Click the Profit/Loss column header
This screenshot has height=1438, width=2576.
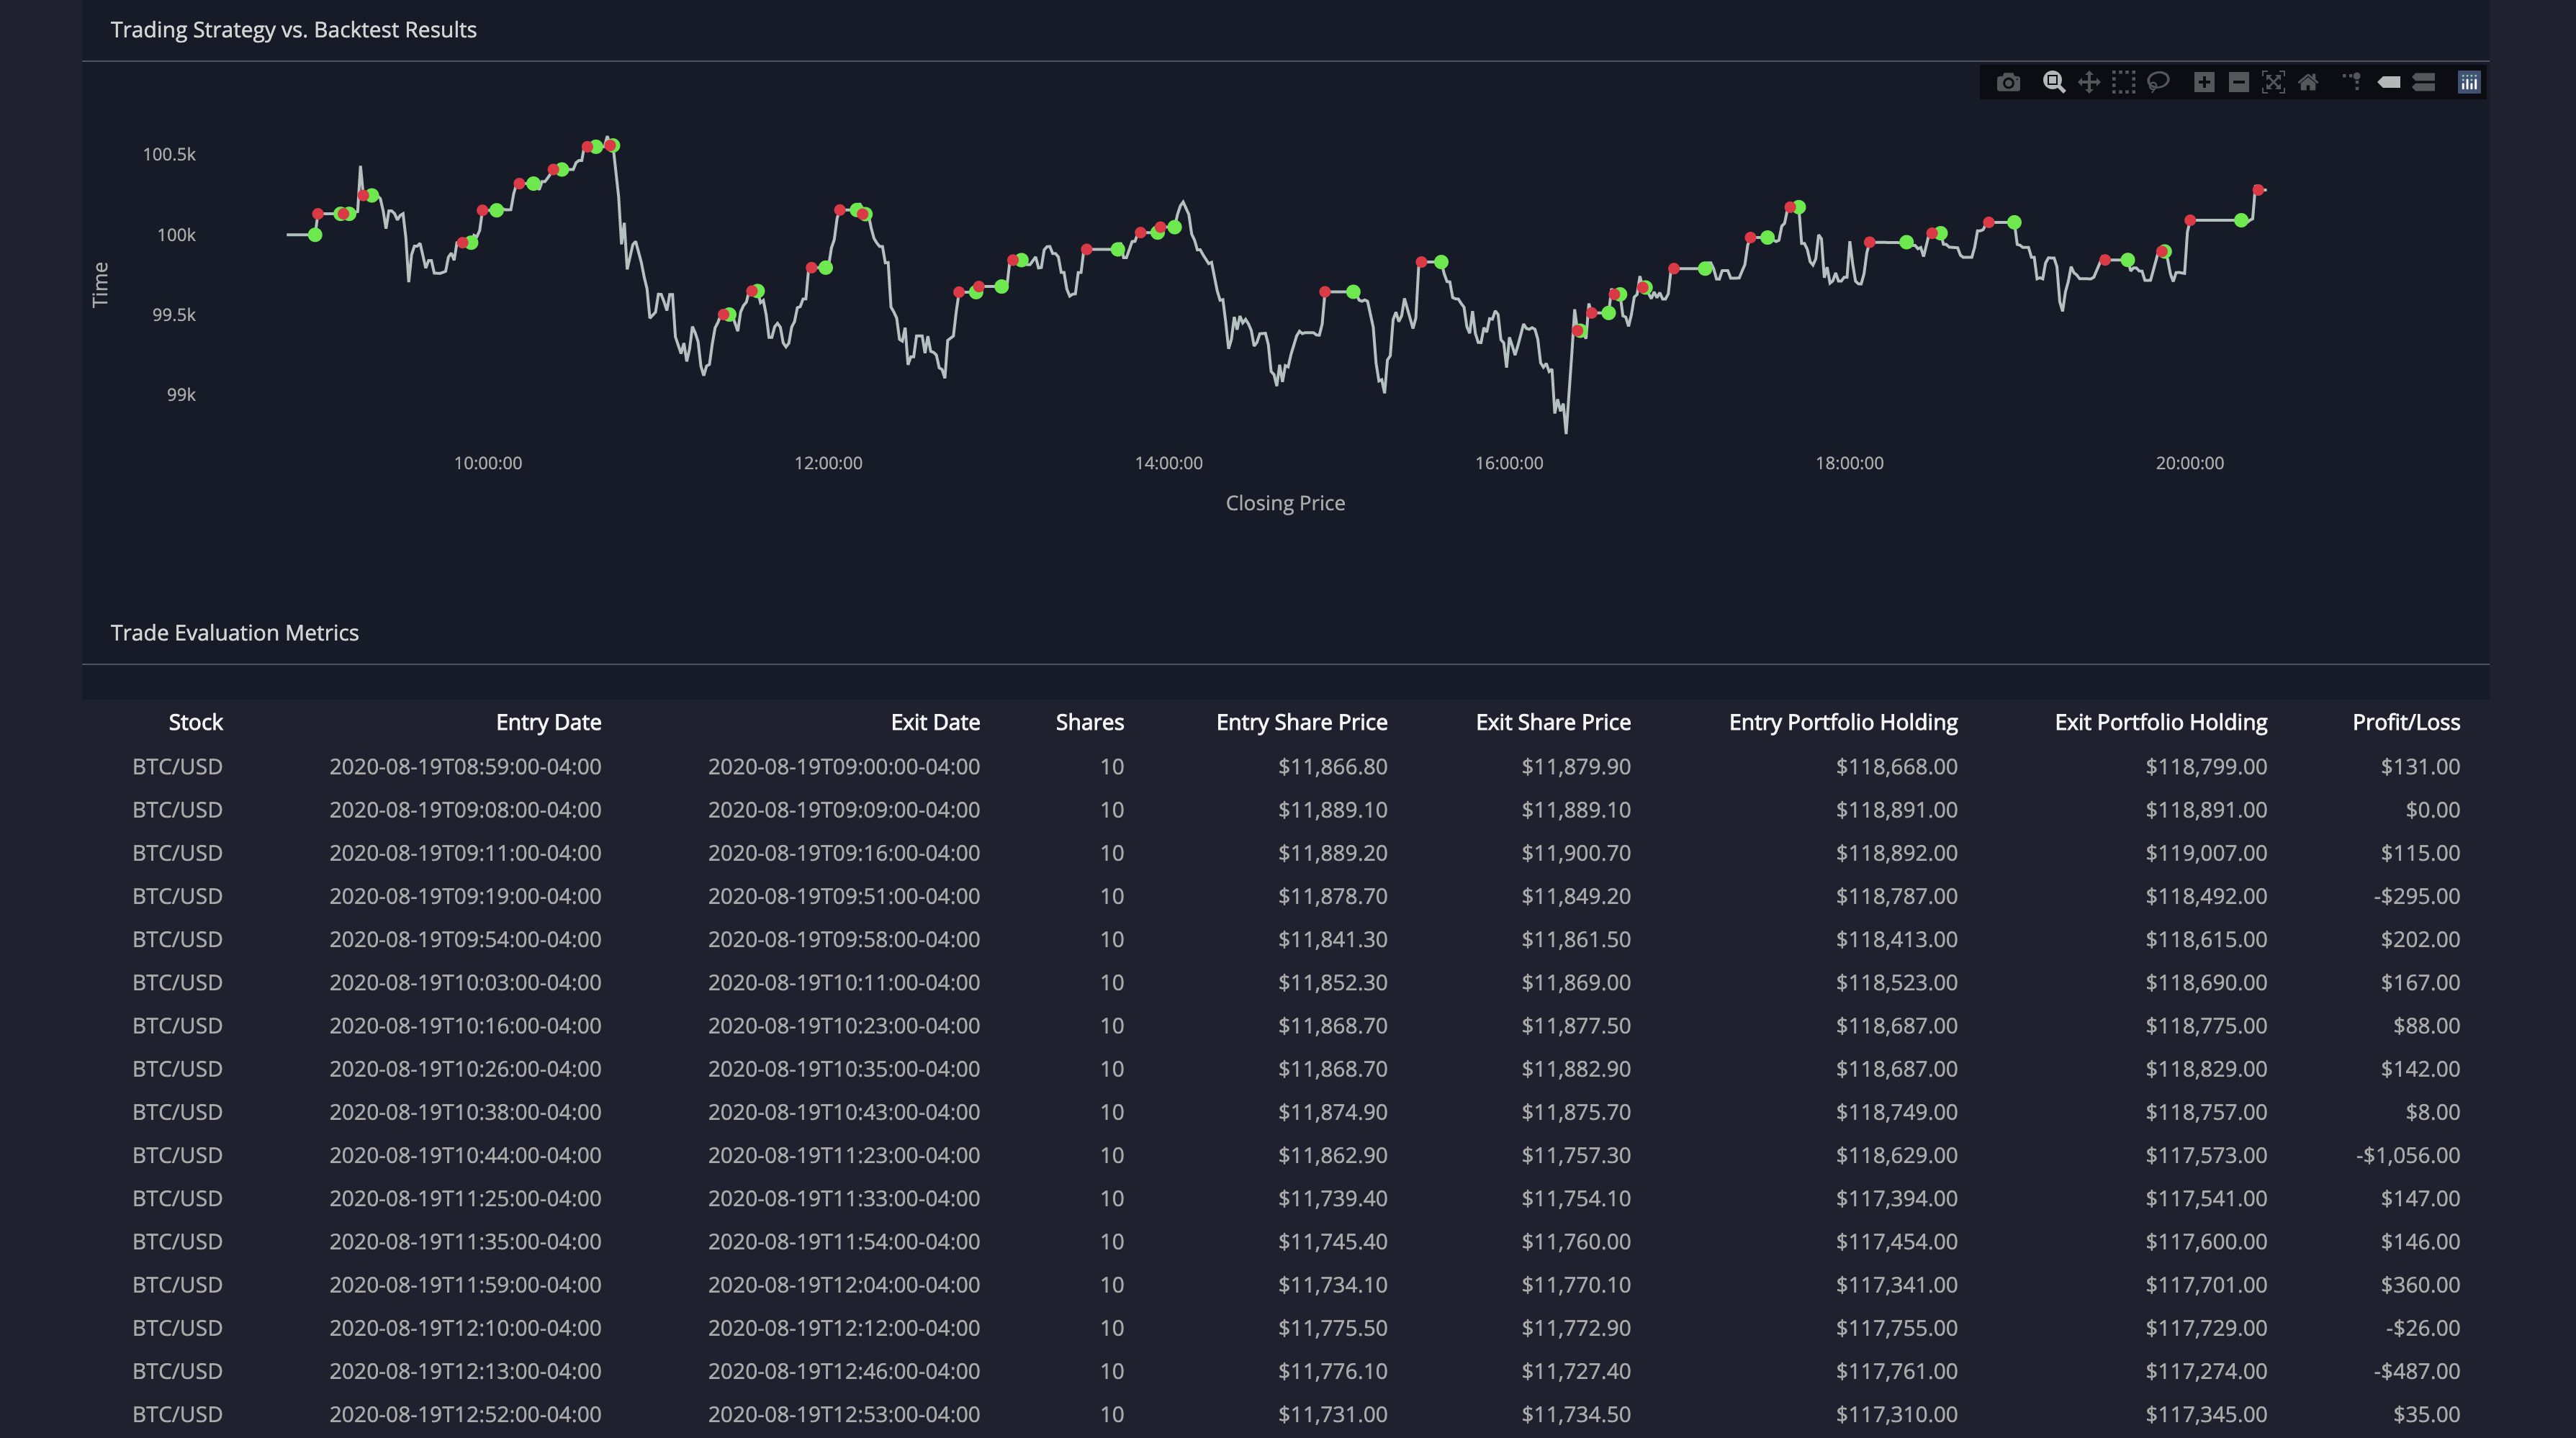(2406, 722)
